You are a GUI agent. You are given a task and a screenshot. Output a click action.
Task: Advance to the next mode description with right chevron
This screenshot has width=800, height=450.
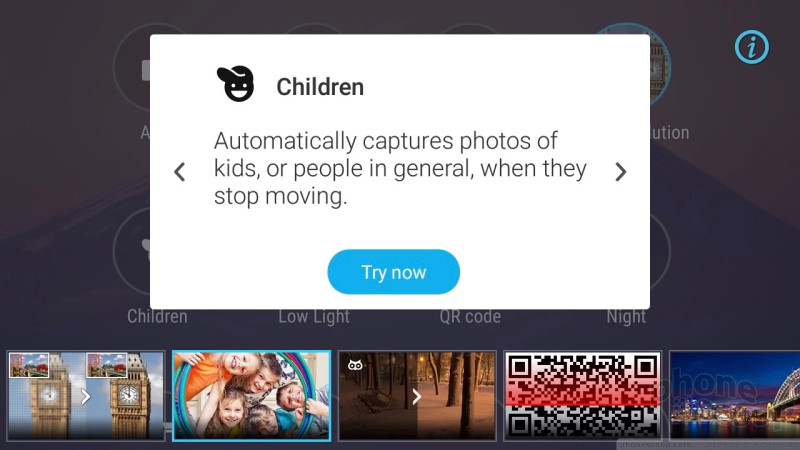tap(620, 172)
